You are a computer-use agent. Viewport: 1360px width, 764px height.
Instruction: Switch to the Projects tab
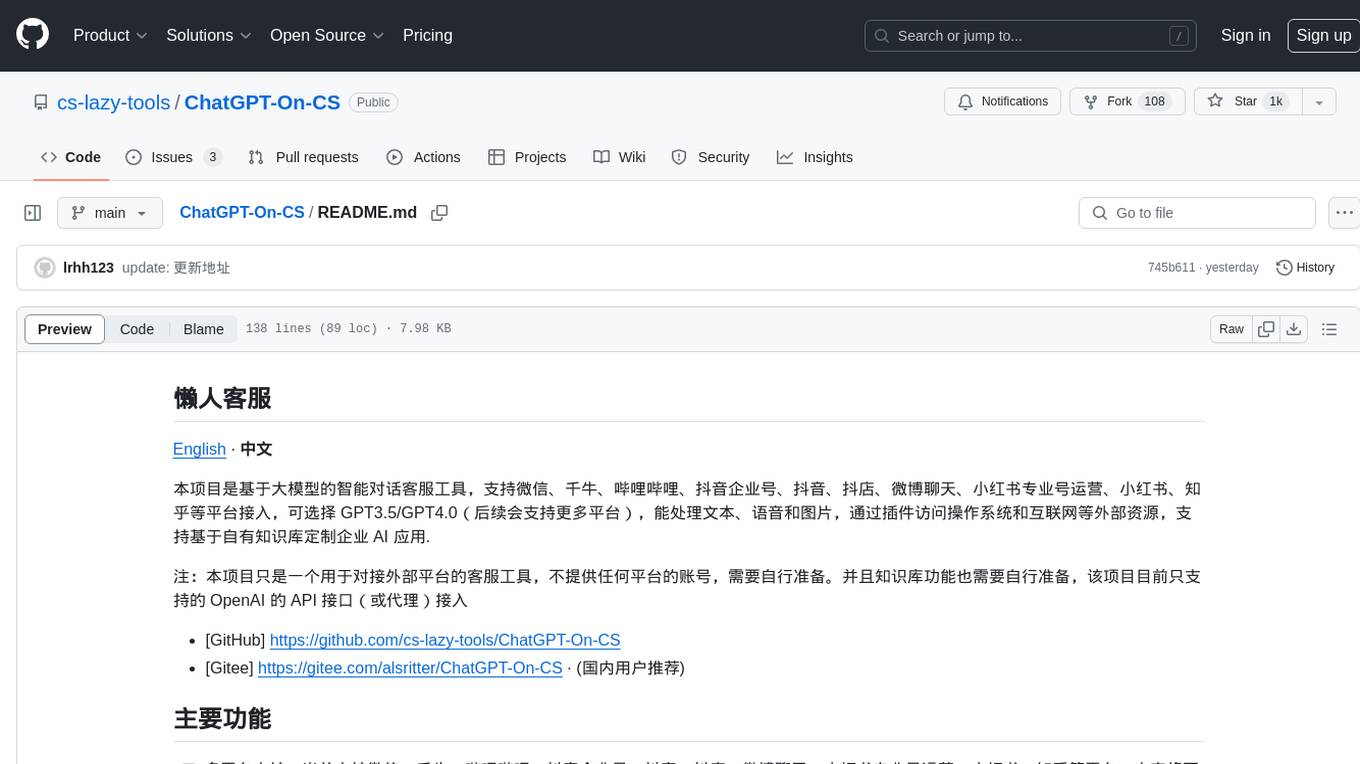click(527, 157)
